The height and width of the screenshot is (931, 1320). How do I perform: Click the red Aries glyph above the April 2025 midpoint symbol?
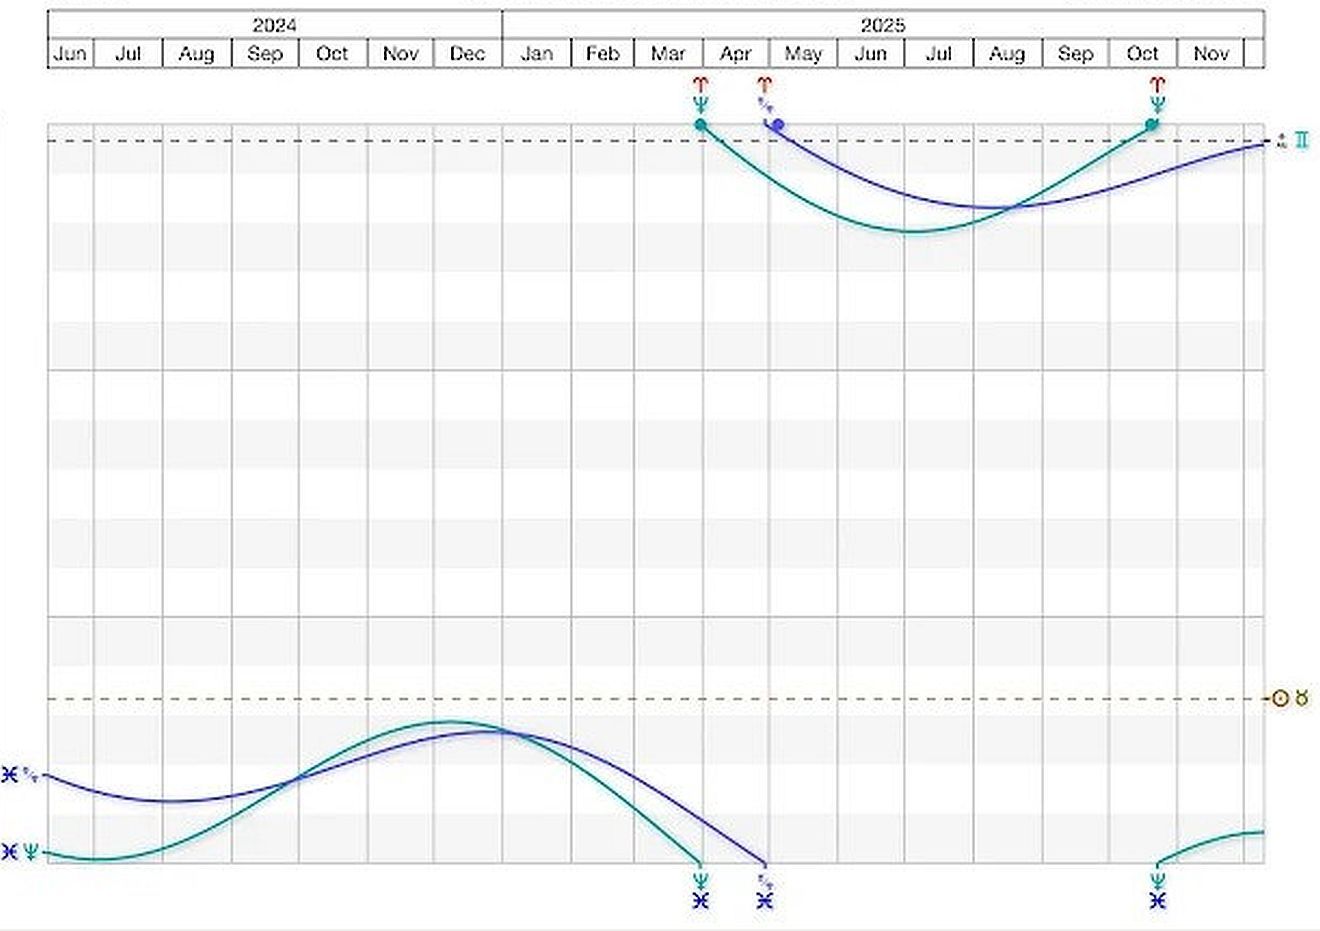pyautogui.click(x=765, y=85)
